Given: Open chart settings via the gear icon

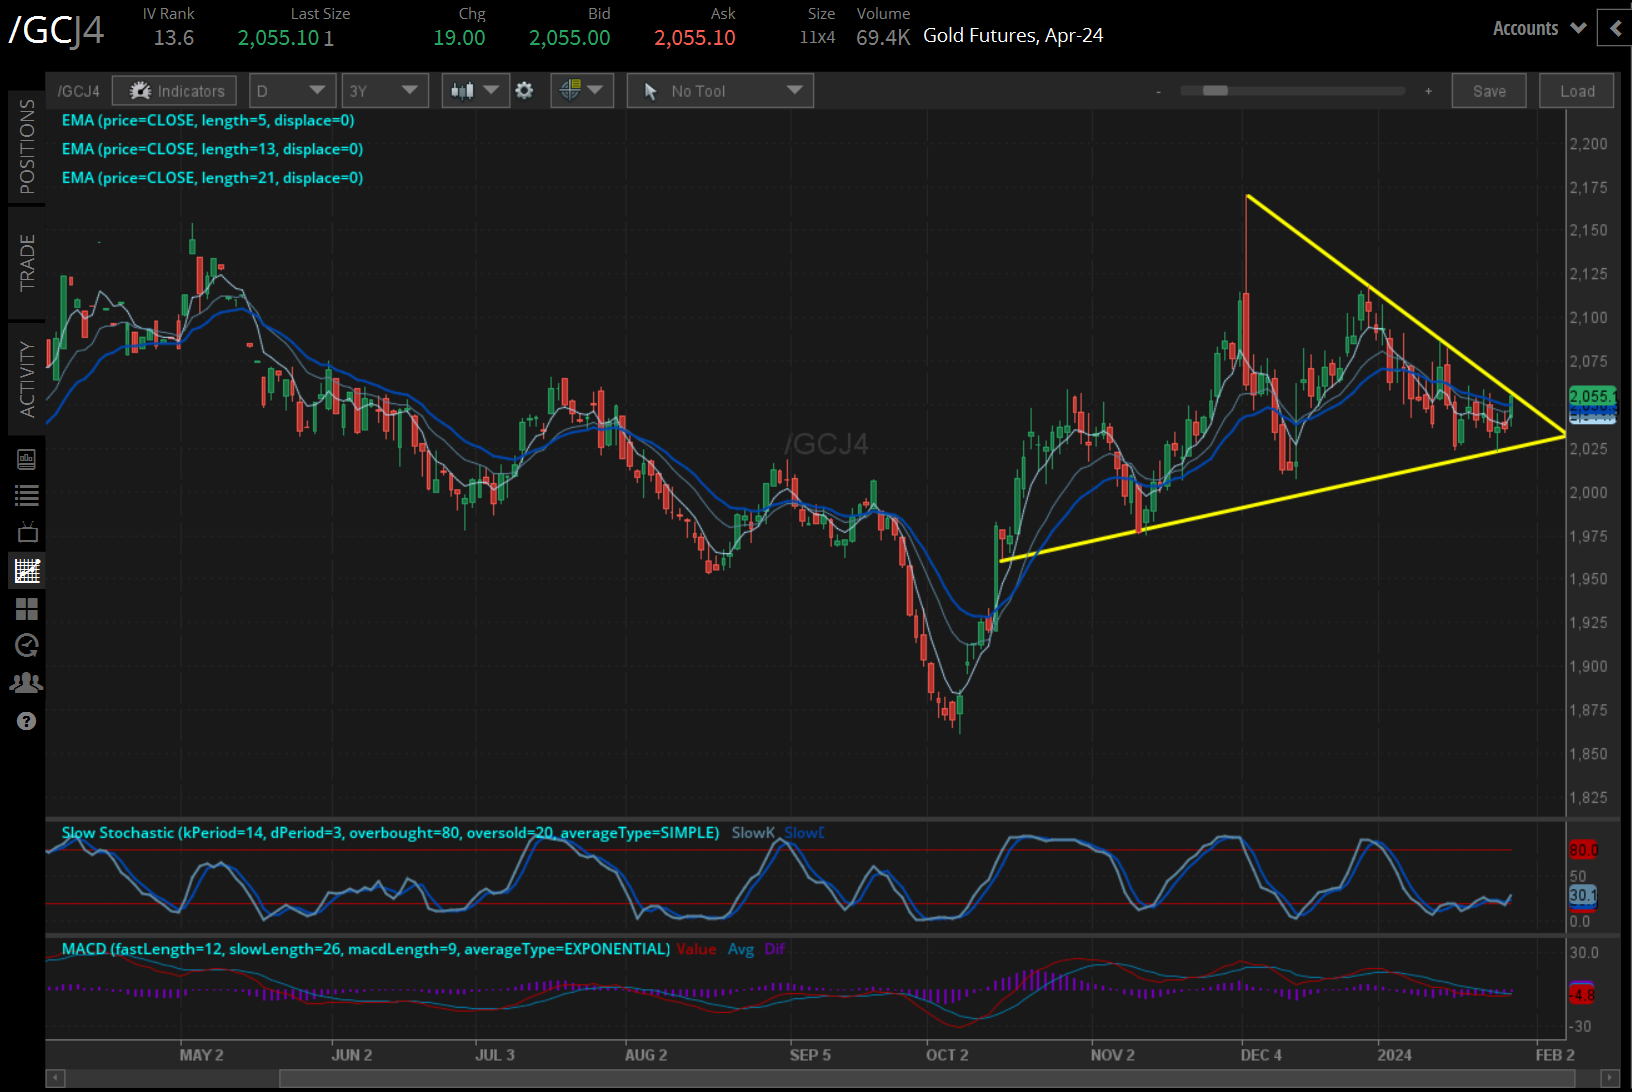Looking at the screenshot, I should [524, 90].
